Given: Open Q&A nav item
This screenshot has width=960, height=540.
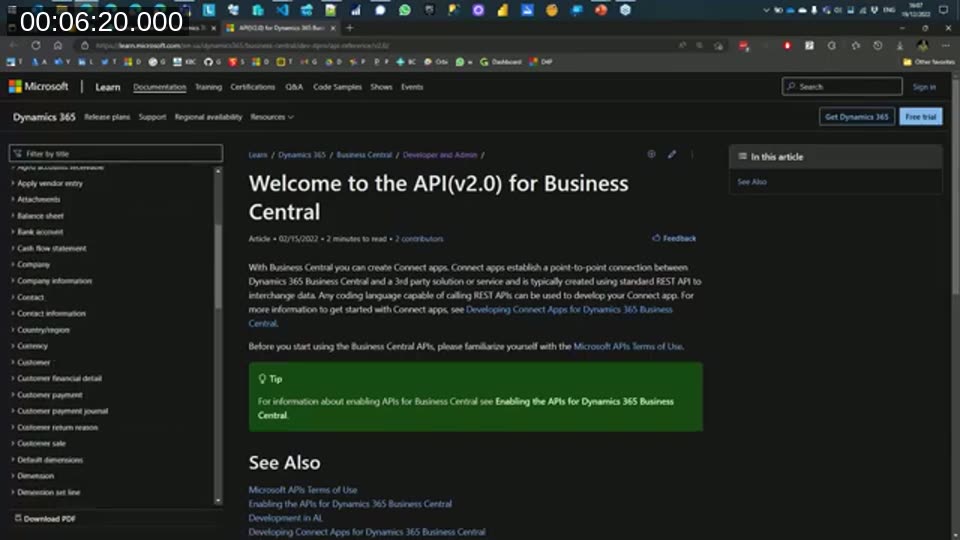Looking at the screenshot, I should (x=294, y=87).
